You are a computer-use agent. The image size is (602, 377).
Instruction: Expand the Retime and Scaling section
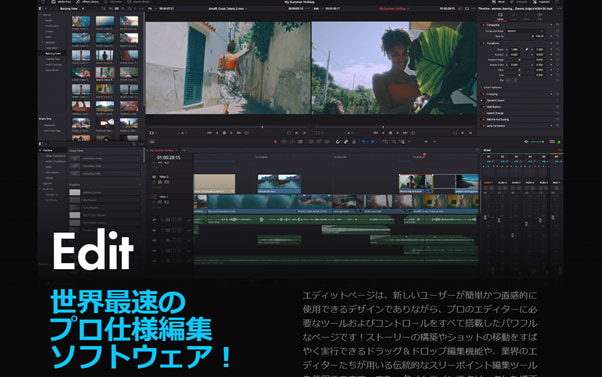pyautogui.click(x=498, y=120)
